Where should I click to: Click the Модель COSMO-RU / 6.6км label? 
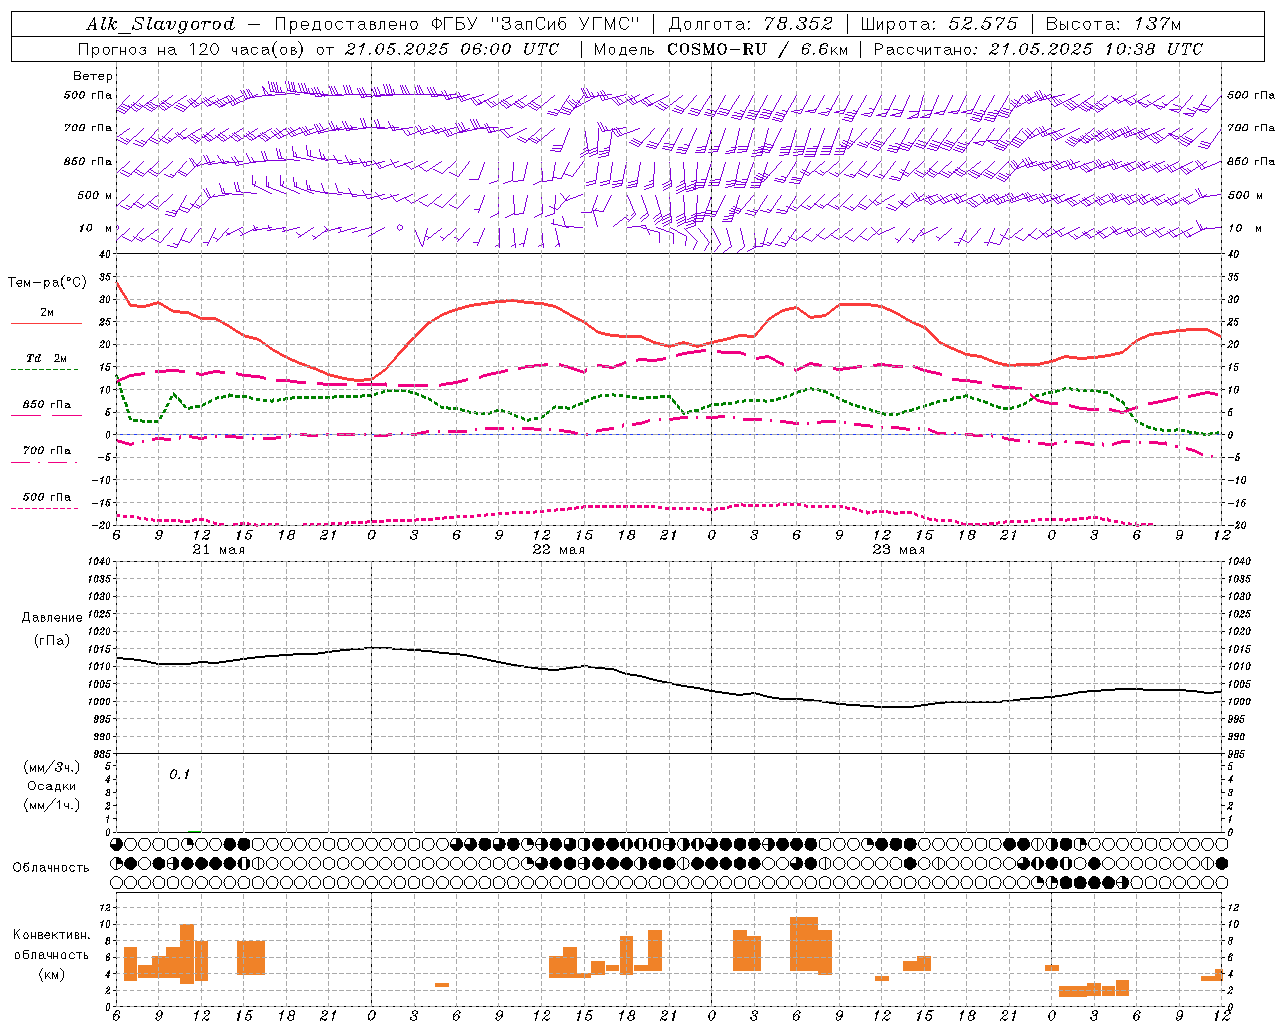click(721, 49)
